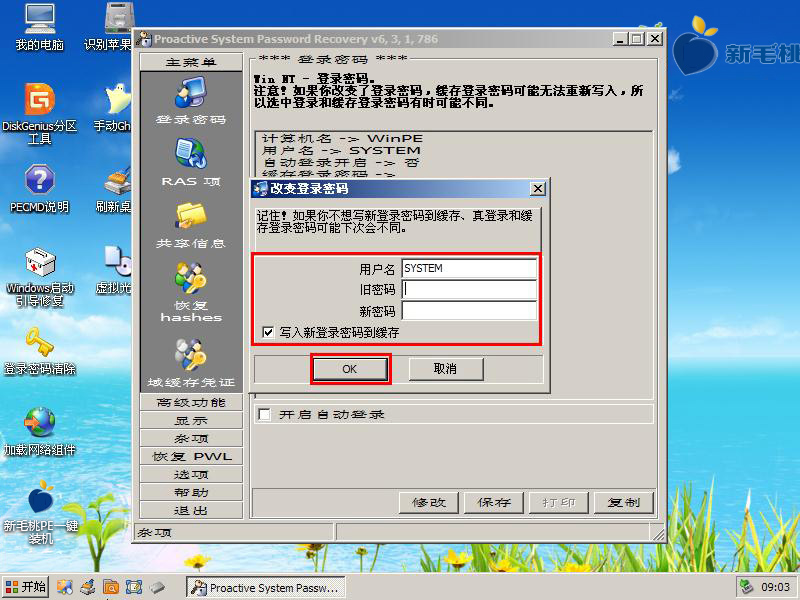Click system tray network icon near clock
This screenshot has width=800, height=600.
coord(747,587)
